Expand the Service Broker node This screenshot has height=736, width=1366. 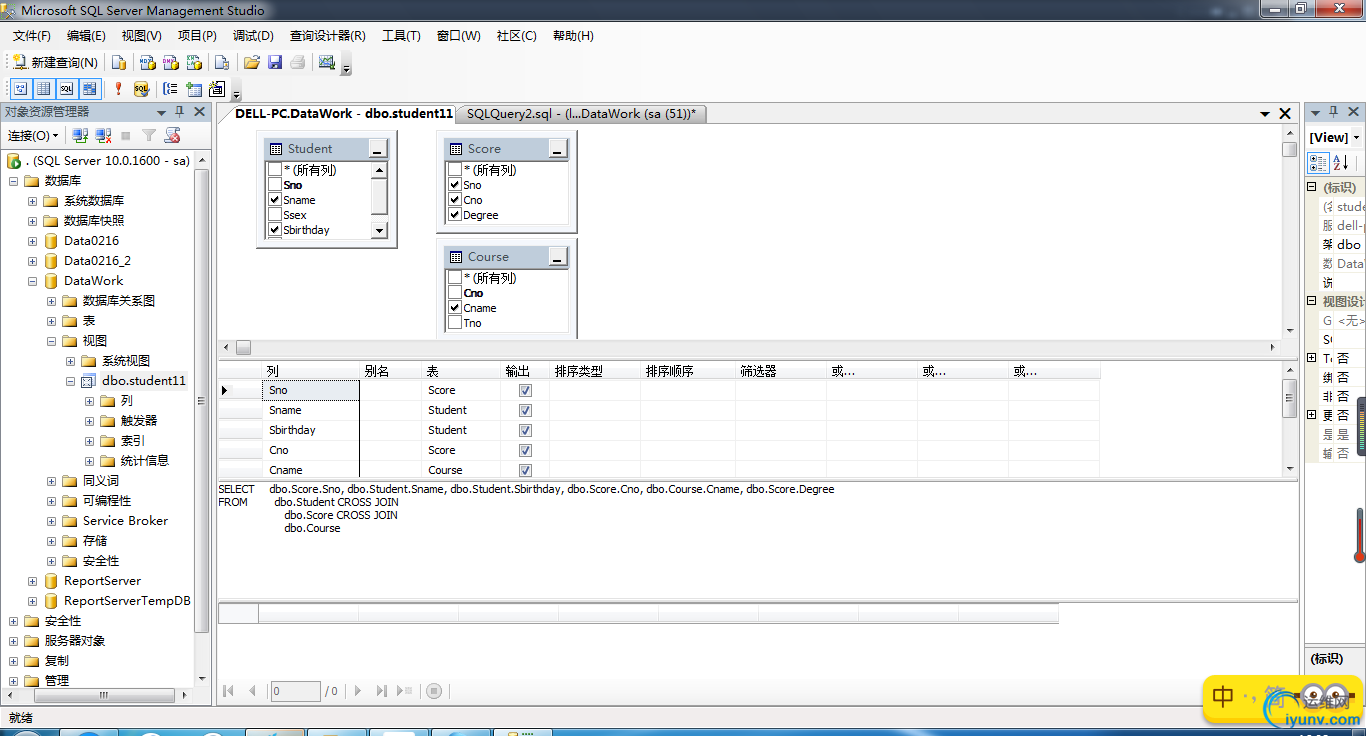(52, 521)
